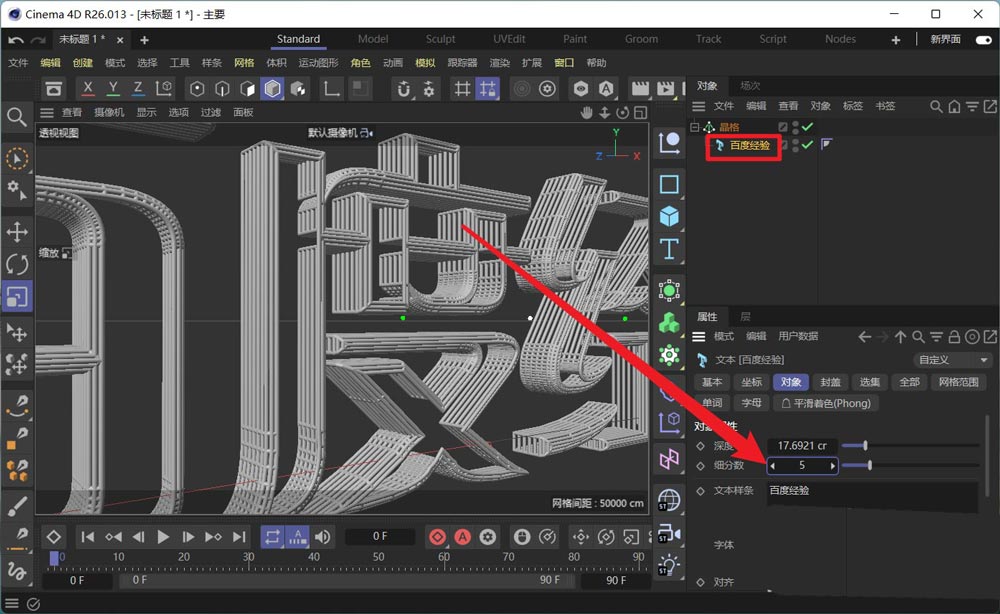This screenshot has height=614, width=1000.
Task: Select the 百度经验 text object
Action: pos(749,145)
